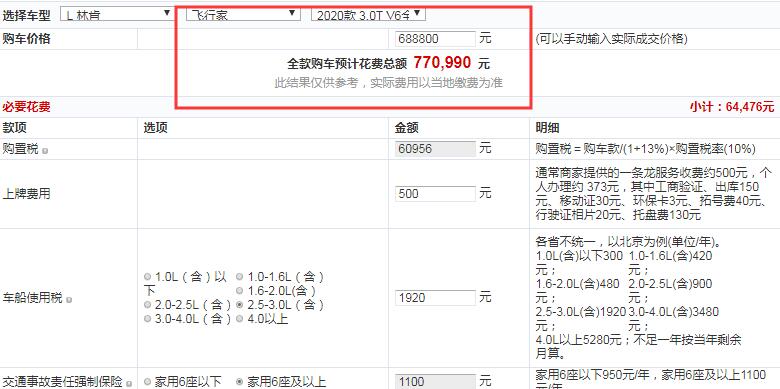Click the 选项 column header
The image size is (780, 389).
pos(156,128)
